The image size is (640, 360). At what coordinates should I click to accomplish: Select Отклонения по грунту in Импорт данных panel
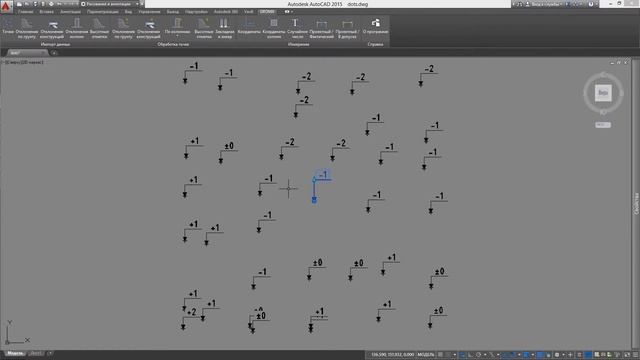[27, 28]
